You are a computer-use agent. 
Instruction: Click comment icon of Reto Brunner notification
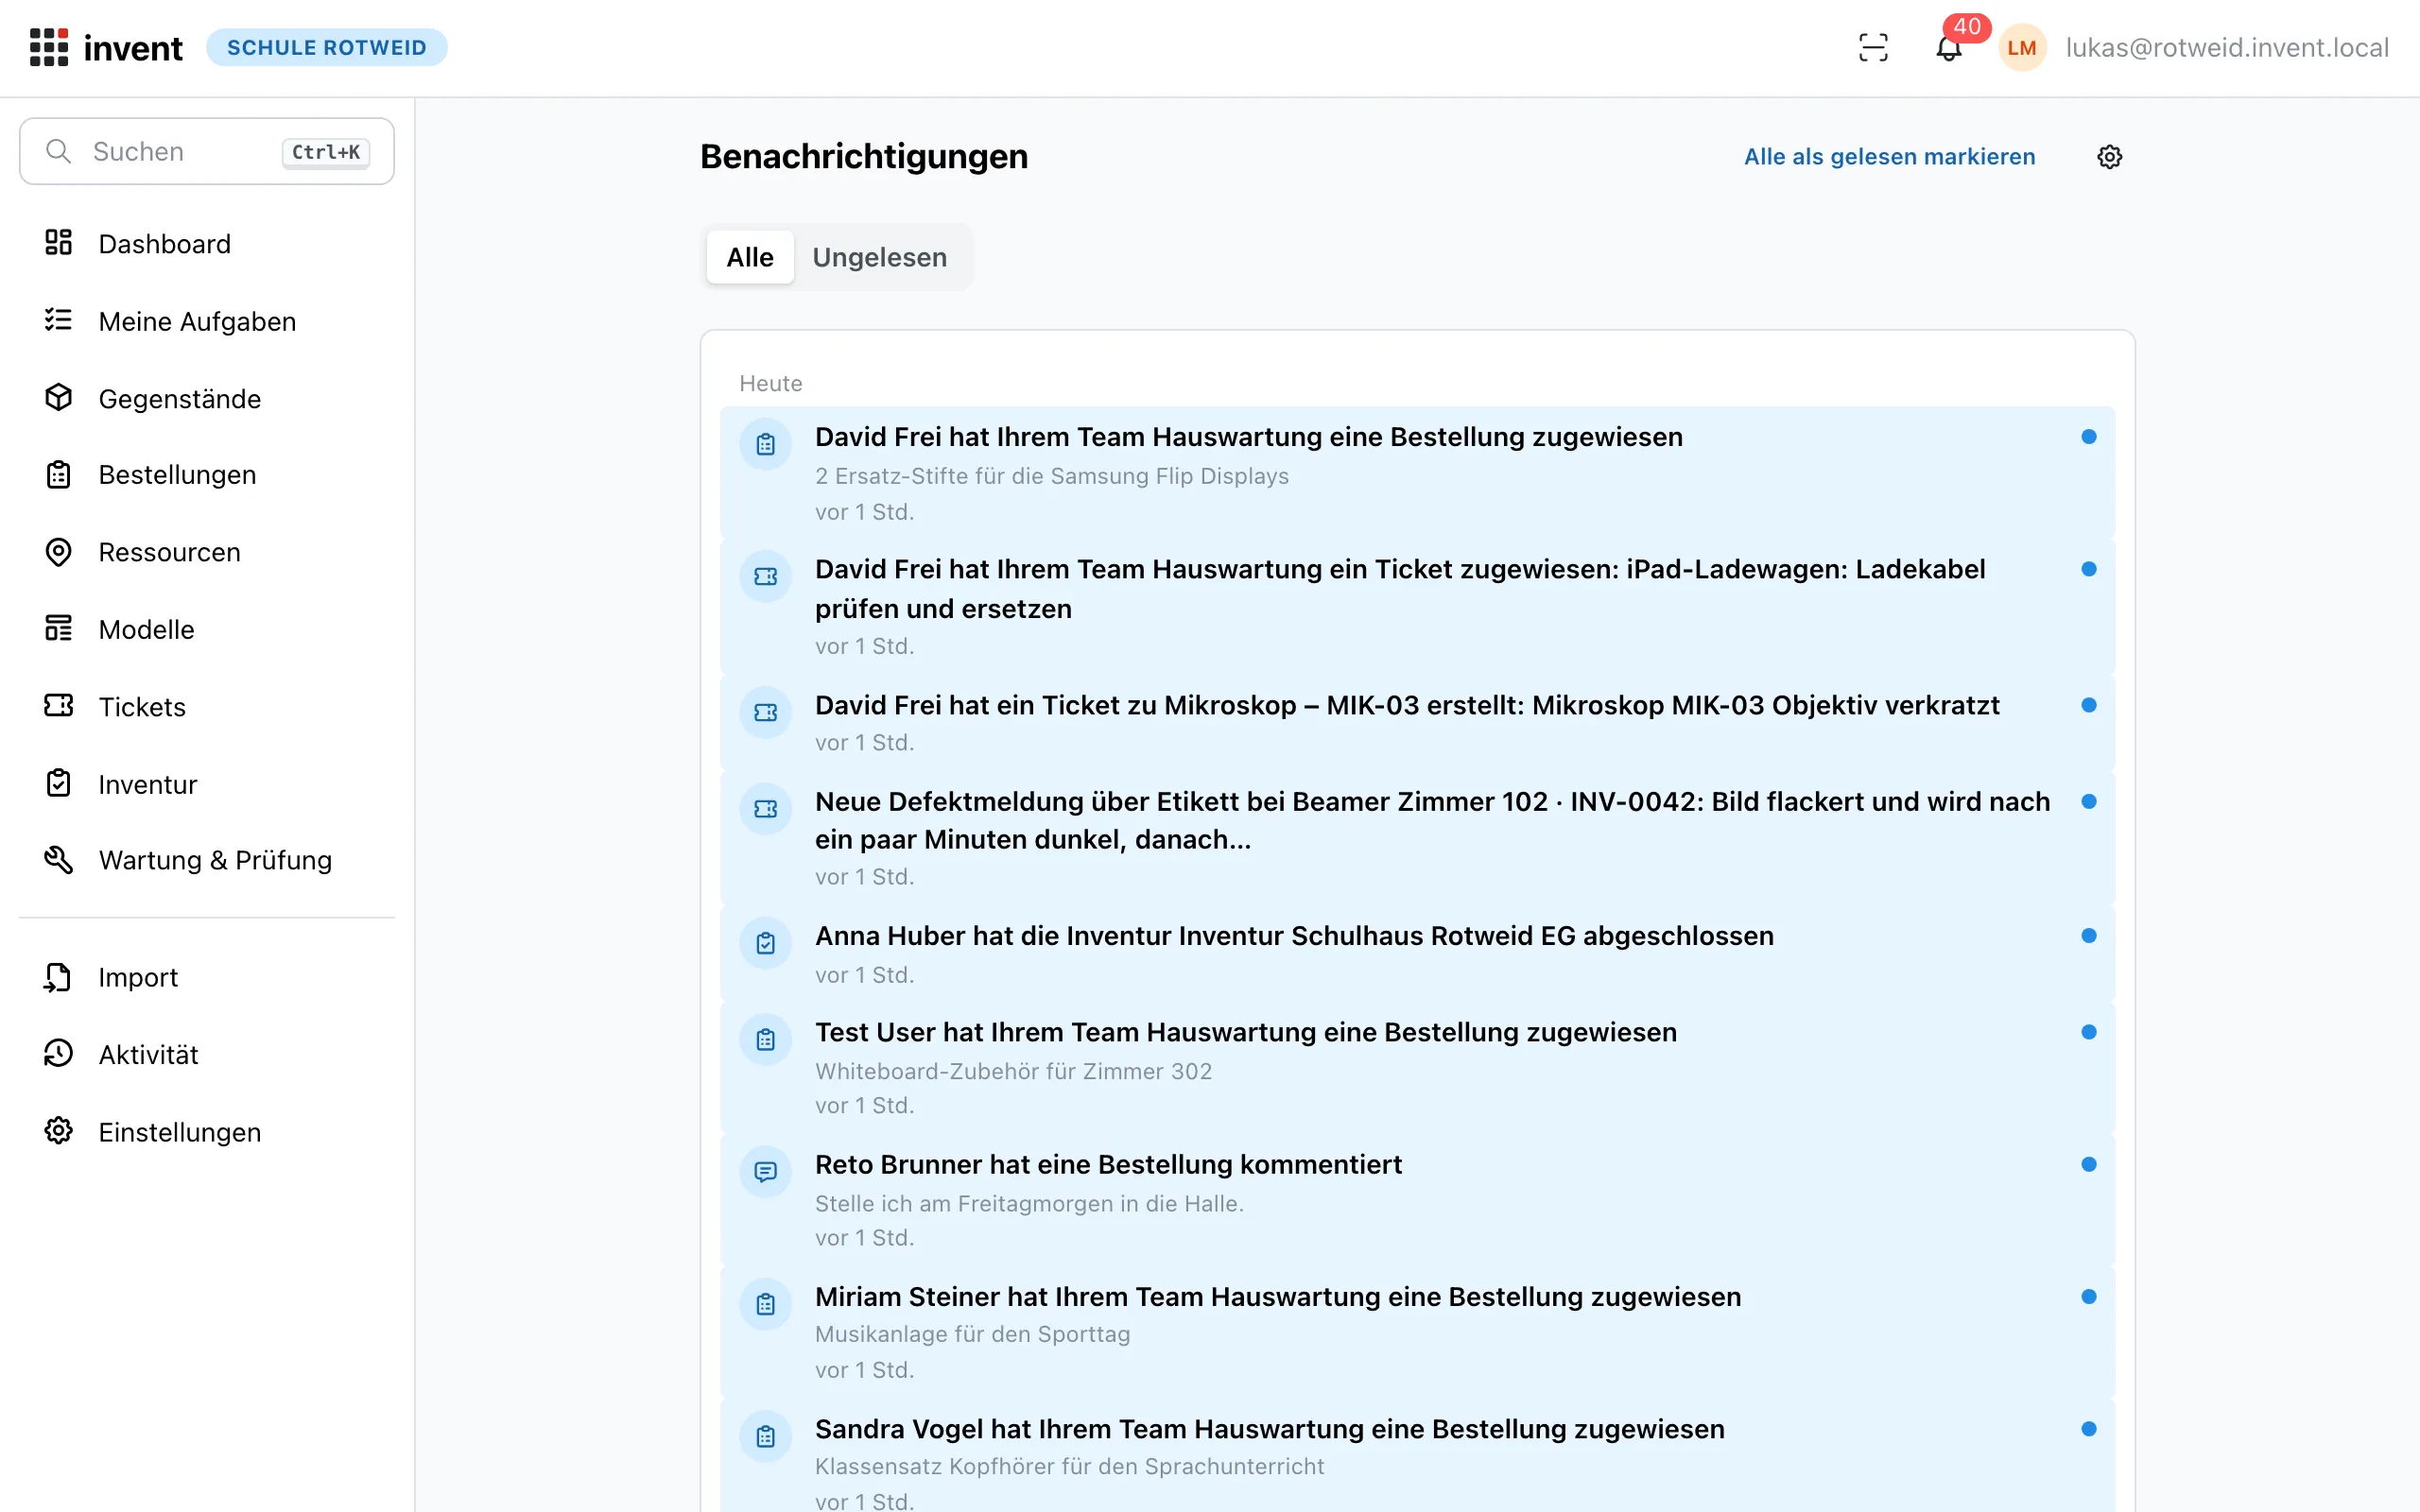coord(766,1172)
